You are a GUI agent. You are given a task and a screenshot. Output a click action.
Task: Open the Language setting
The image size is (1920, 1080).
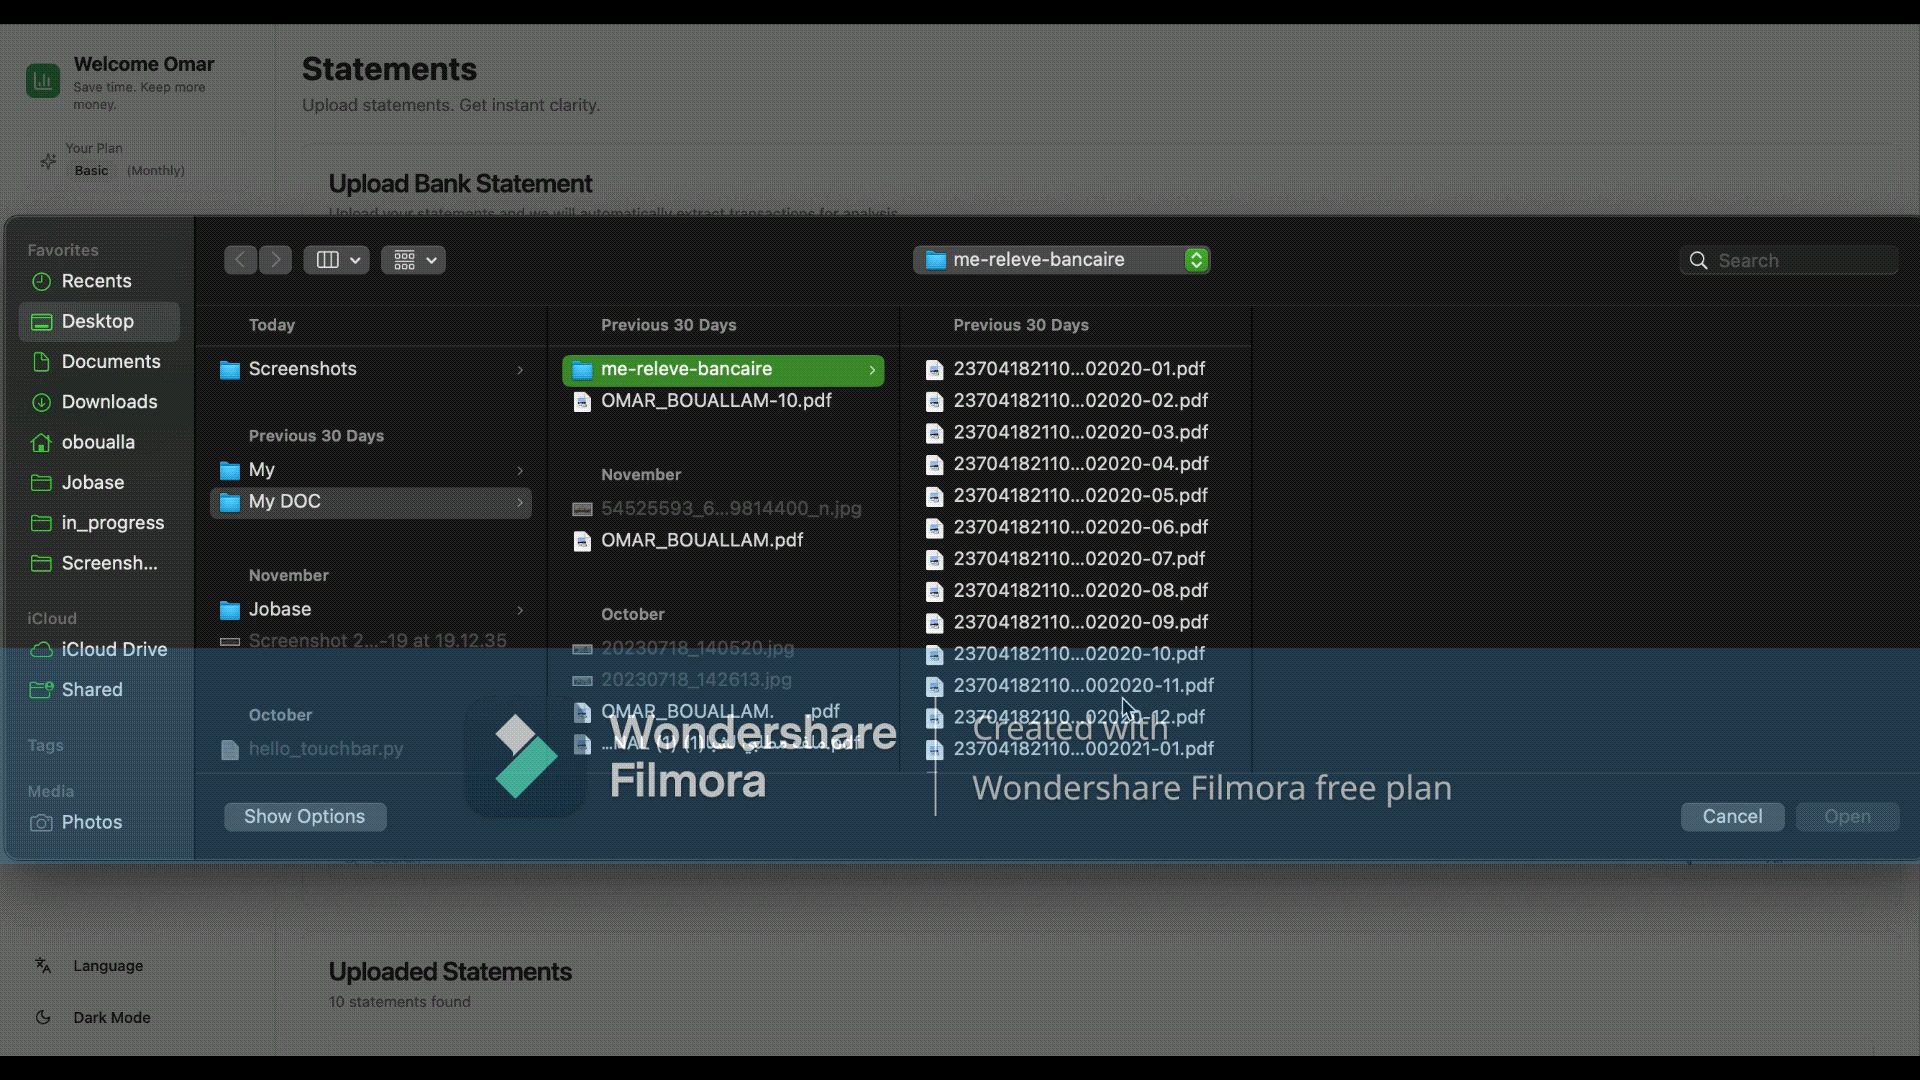pyautogui.click(x=108, y=966)
